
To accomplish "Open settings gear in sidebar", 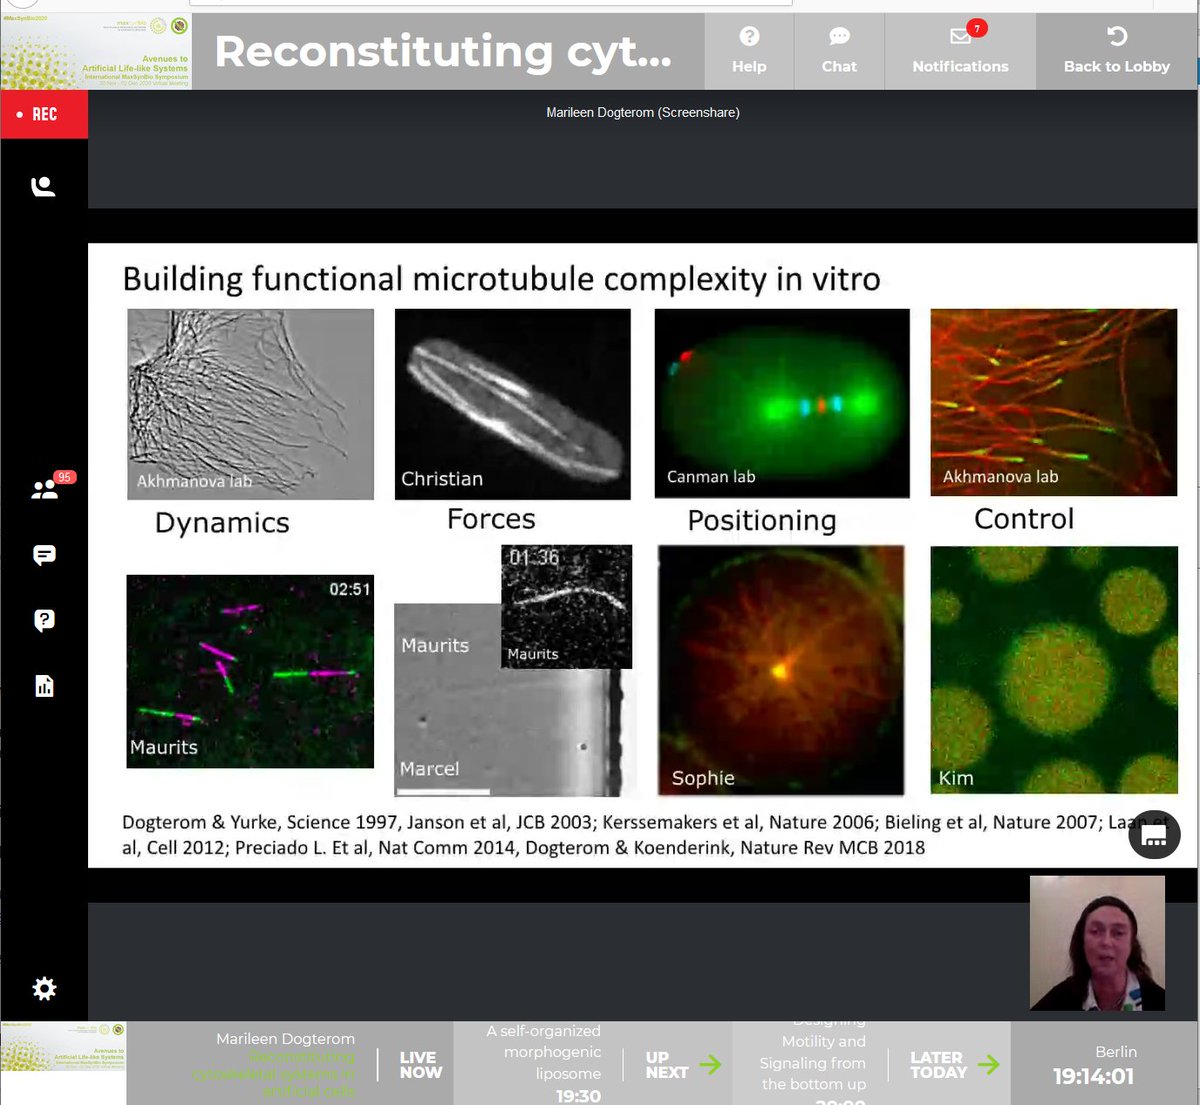I will pyautogui.click(x=44, y=989).
